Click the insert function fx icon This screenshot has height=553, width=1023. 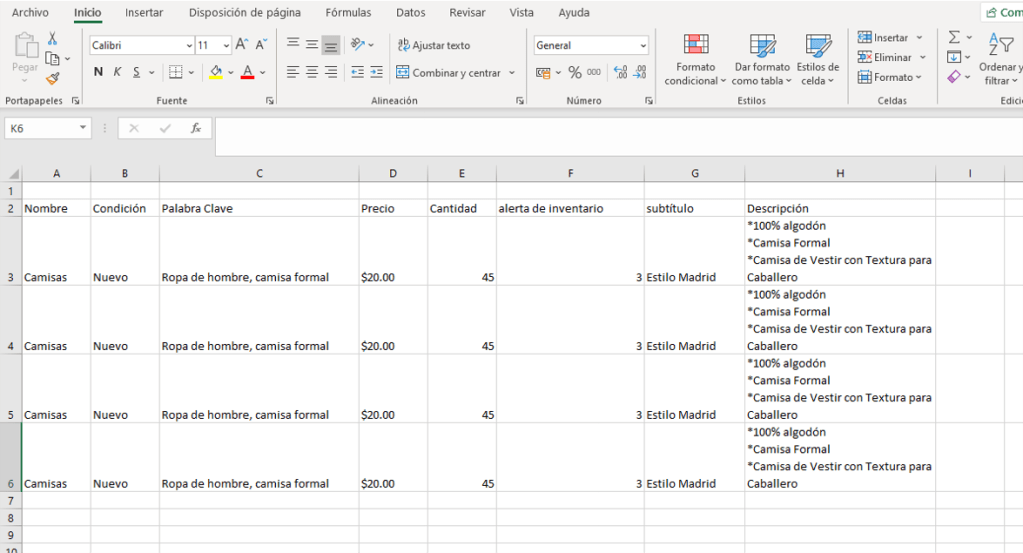[x=196, y=129]
